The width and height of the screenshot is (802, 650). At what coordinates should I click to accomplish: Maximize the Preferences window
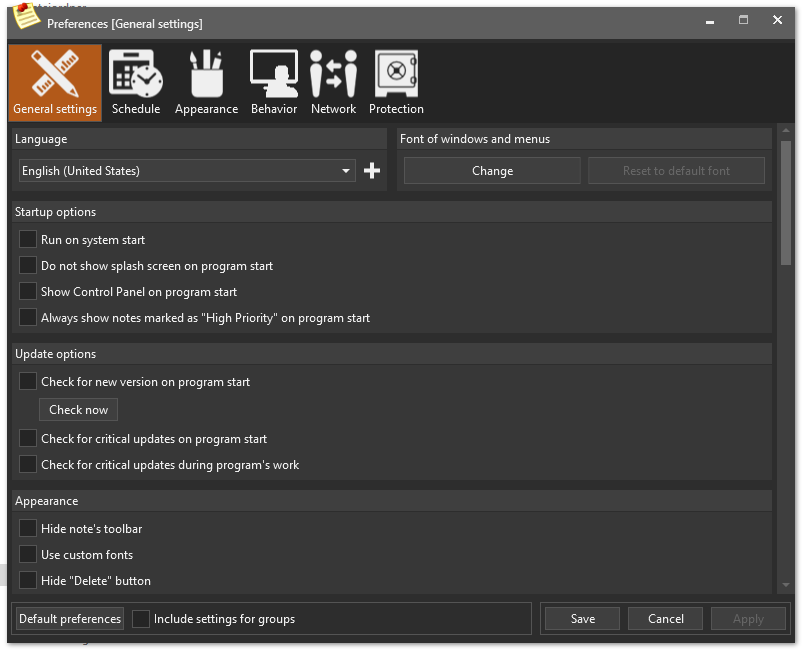tap(743, 20)
